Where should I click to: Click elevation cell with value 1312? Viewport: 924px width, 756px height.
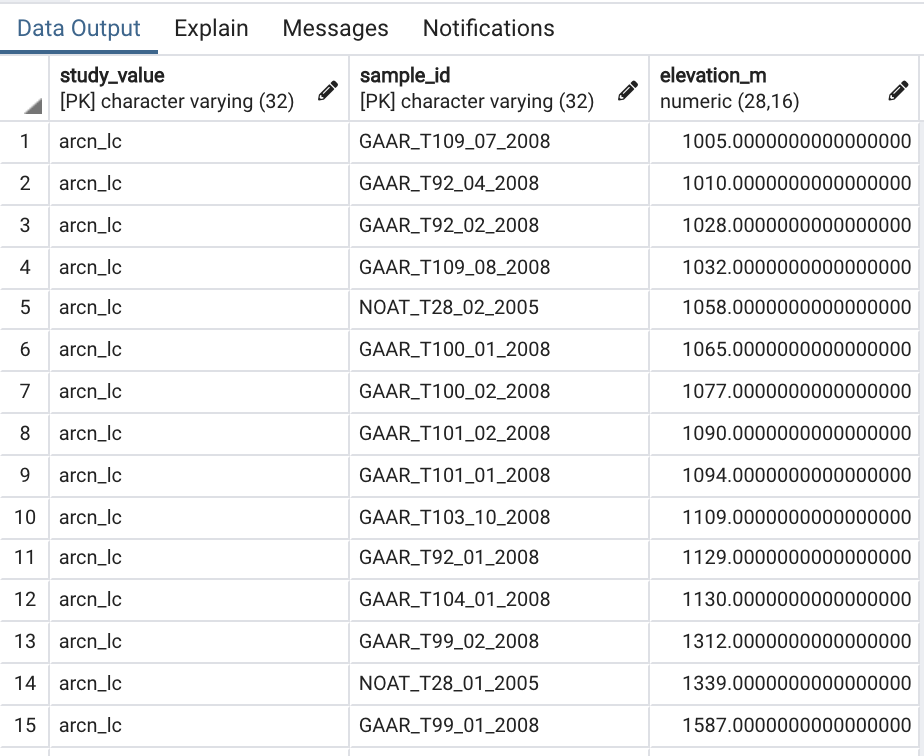pyautogui.click(x=796, y=641)
